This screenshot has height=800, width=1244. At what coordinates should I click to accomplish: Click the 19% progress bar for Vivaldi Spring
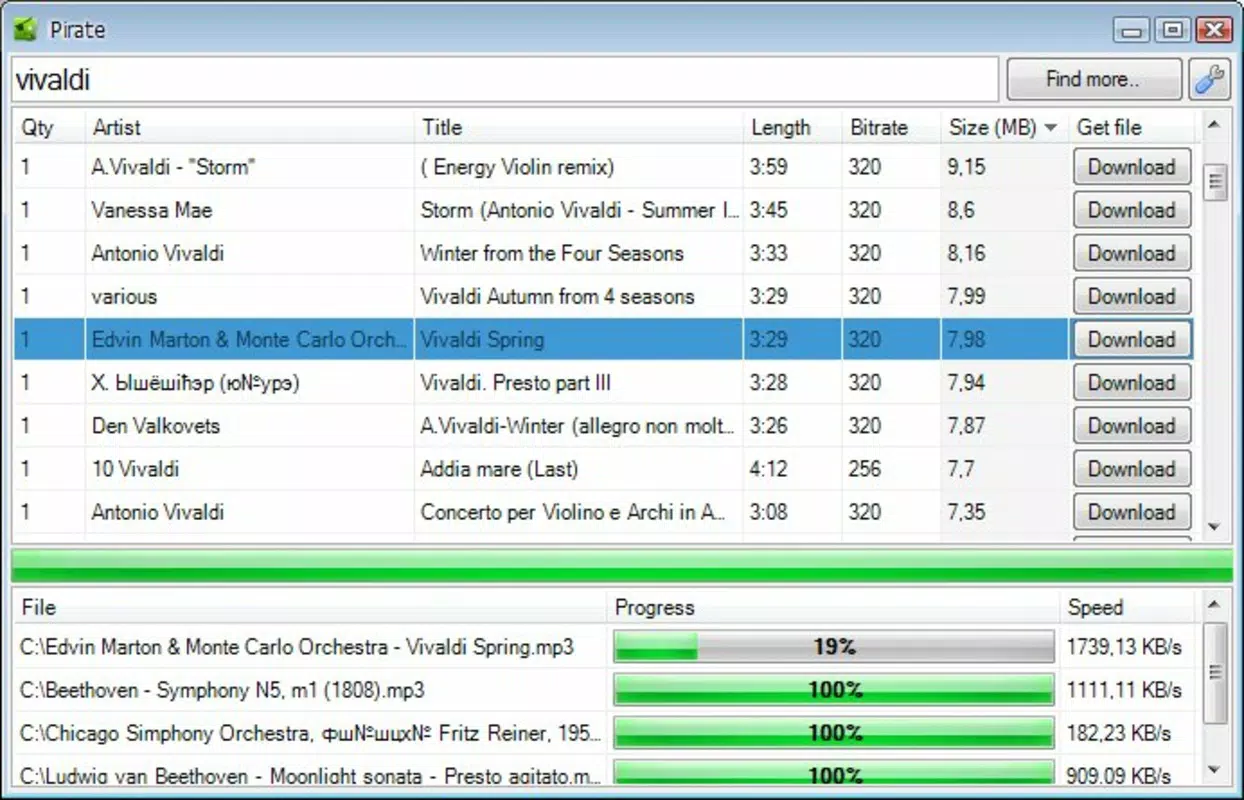[834, 647]
